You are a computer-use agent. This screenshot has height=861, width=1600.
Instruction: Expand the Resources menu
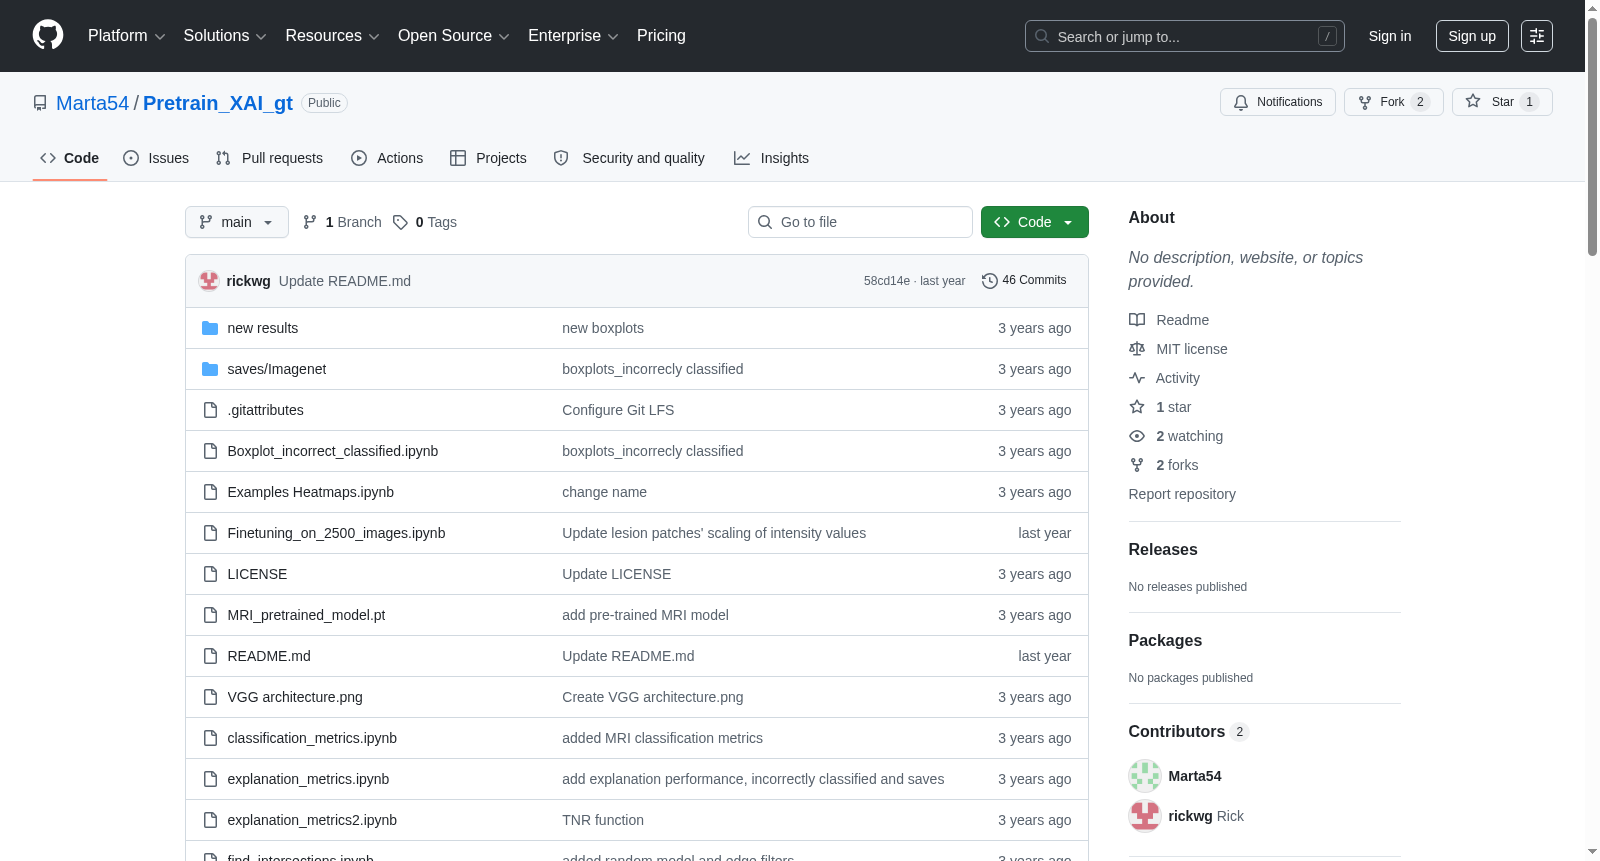pos(333,36)
